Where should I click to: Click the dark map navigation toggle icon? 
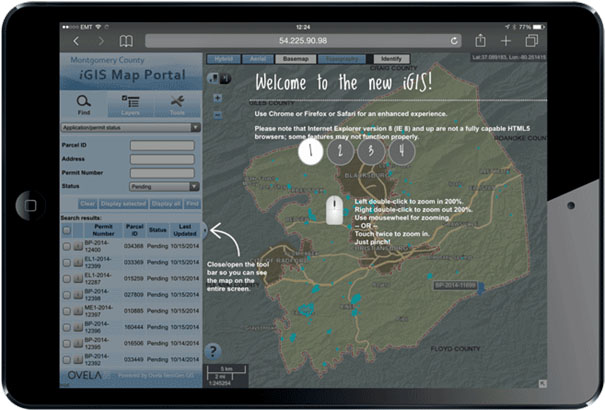226,79
